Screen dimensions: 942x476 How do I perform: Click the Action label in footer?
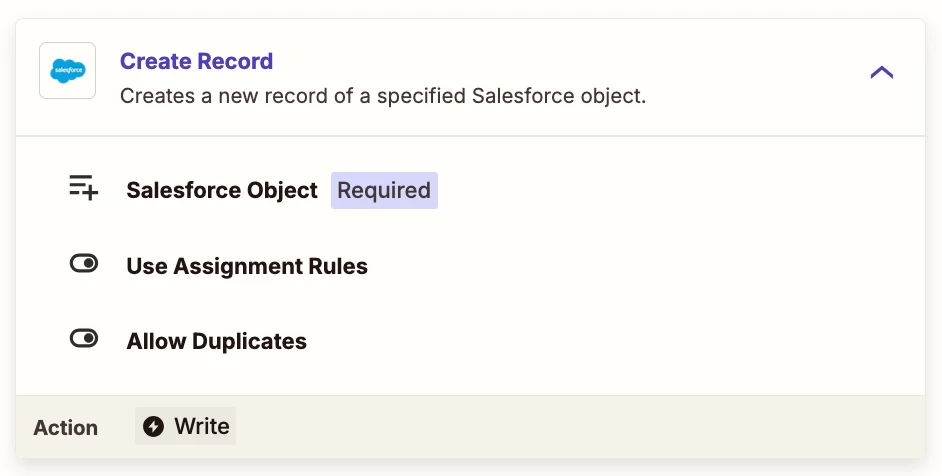pos(65,427)
